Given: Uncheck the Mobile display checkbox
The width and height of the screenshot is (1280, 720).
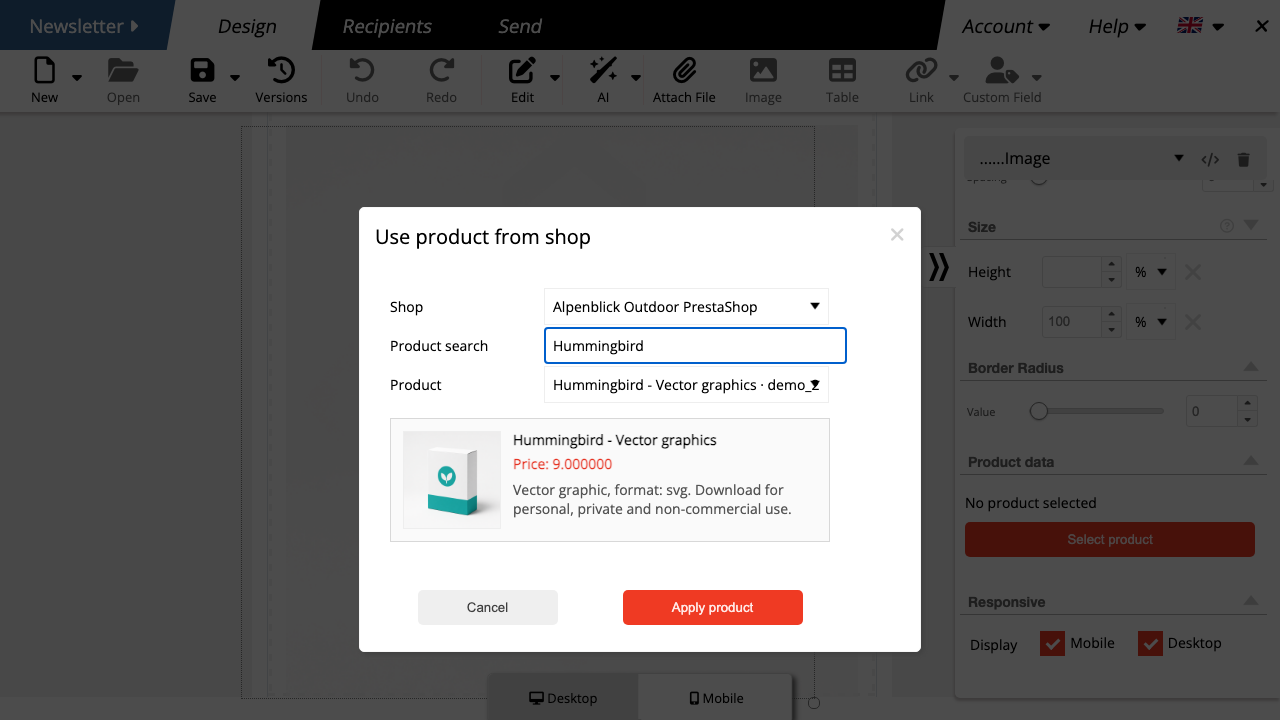Looking at the screenshot, I should [x=1052, y=644].
